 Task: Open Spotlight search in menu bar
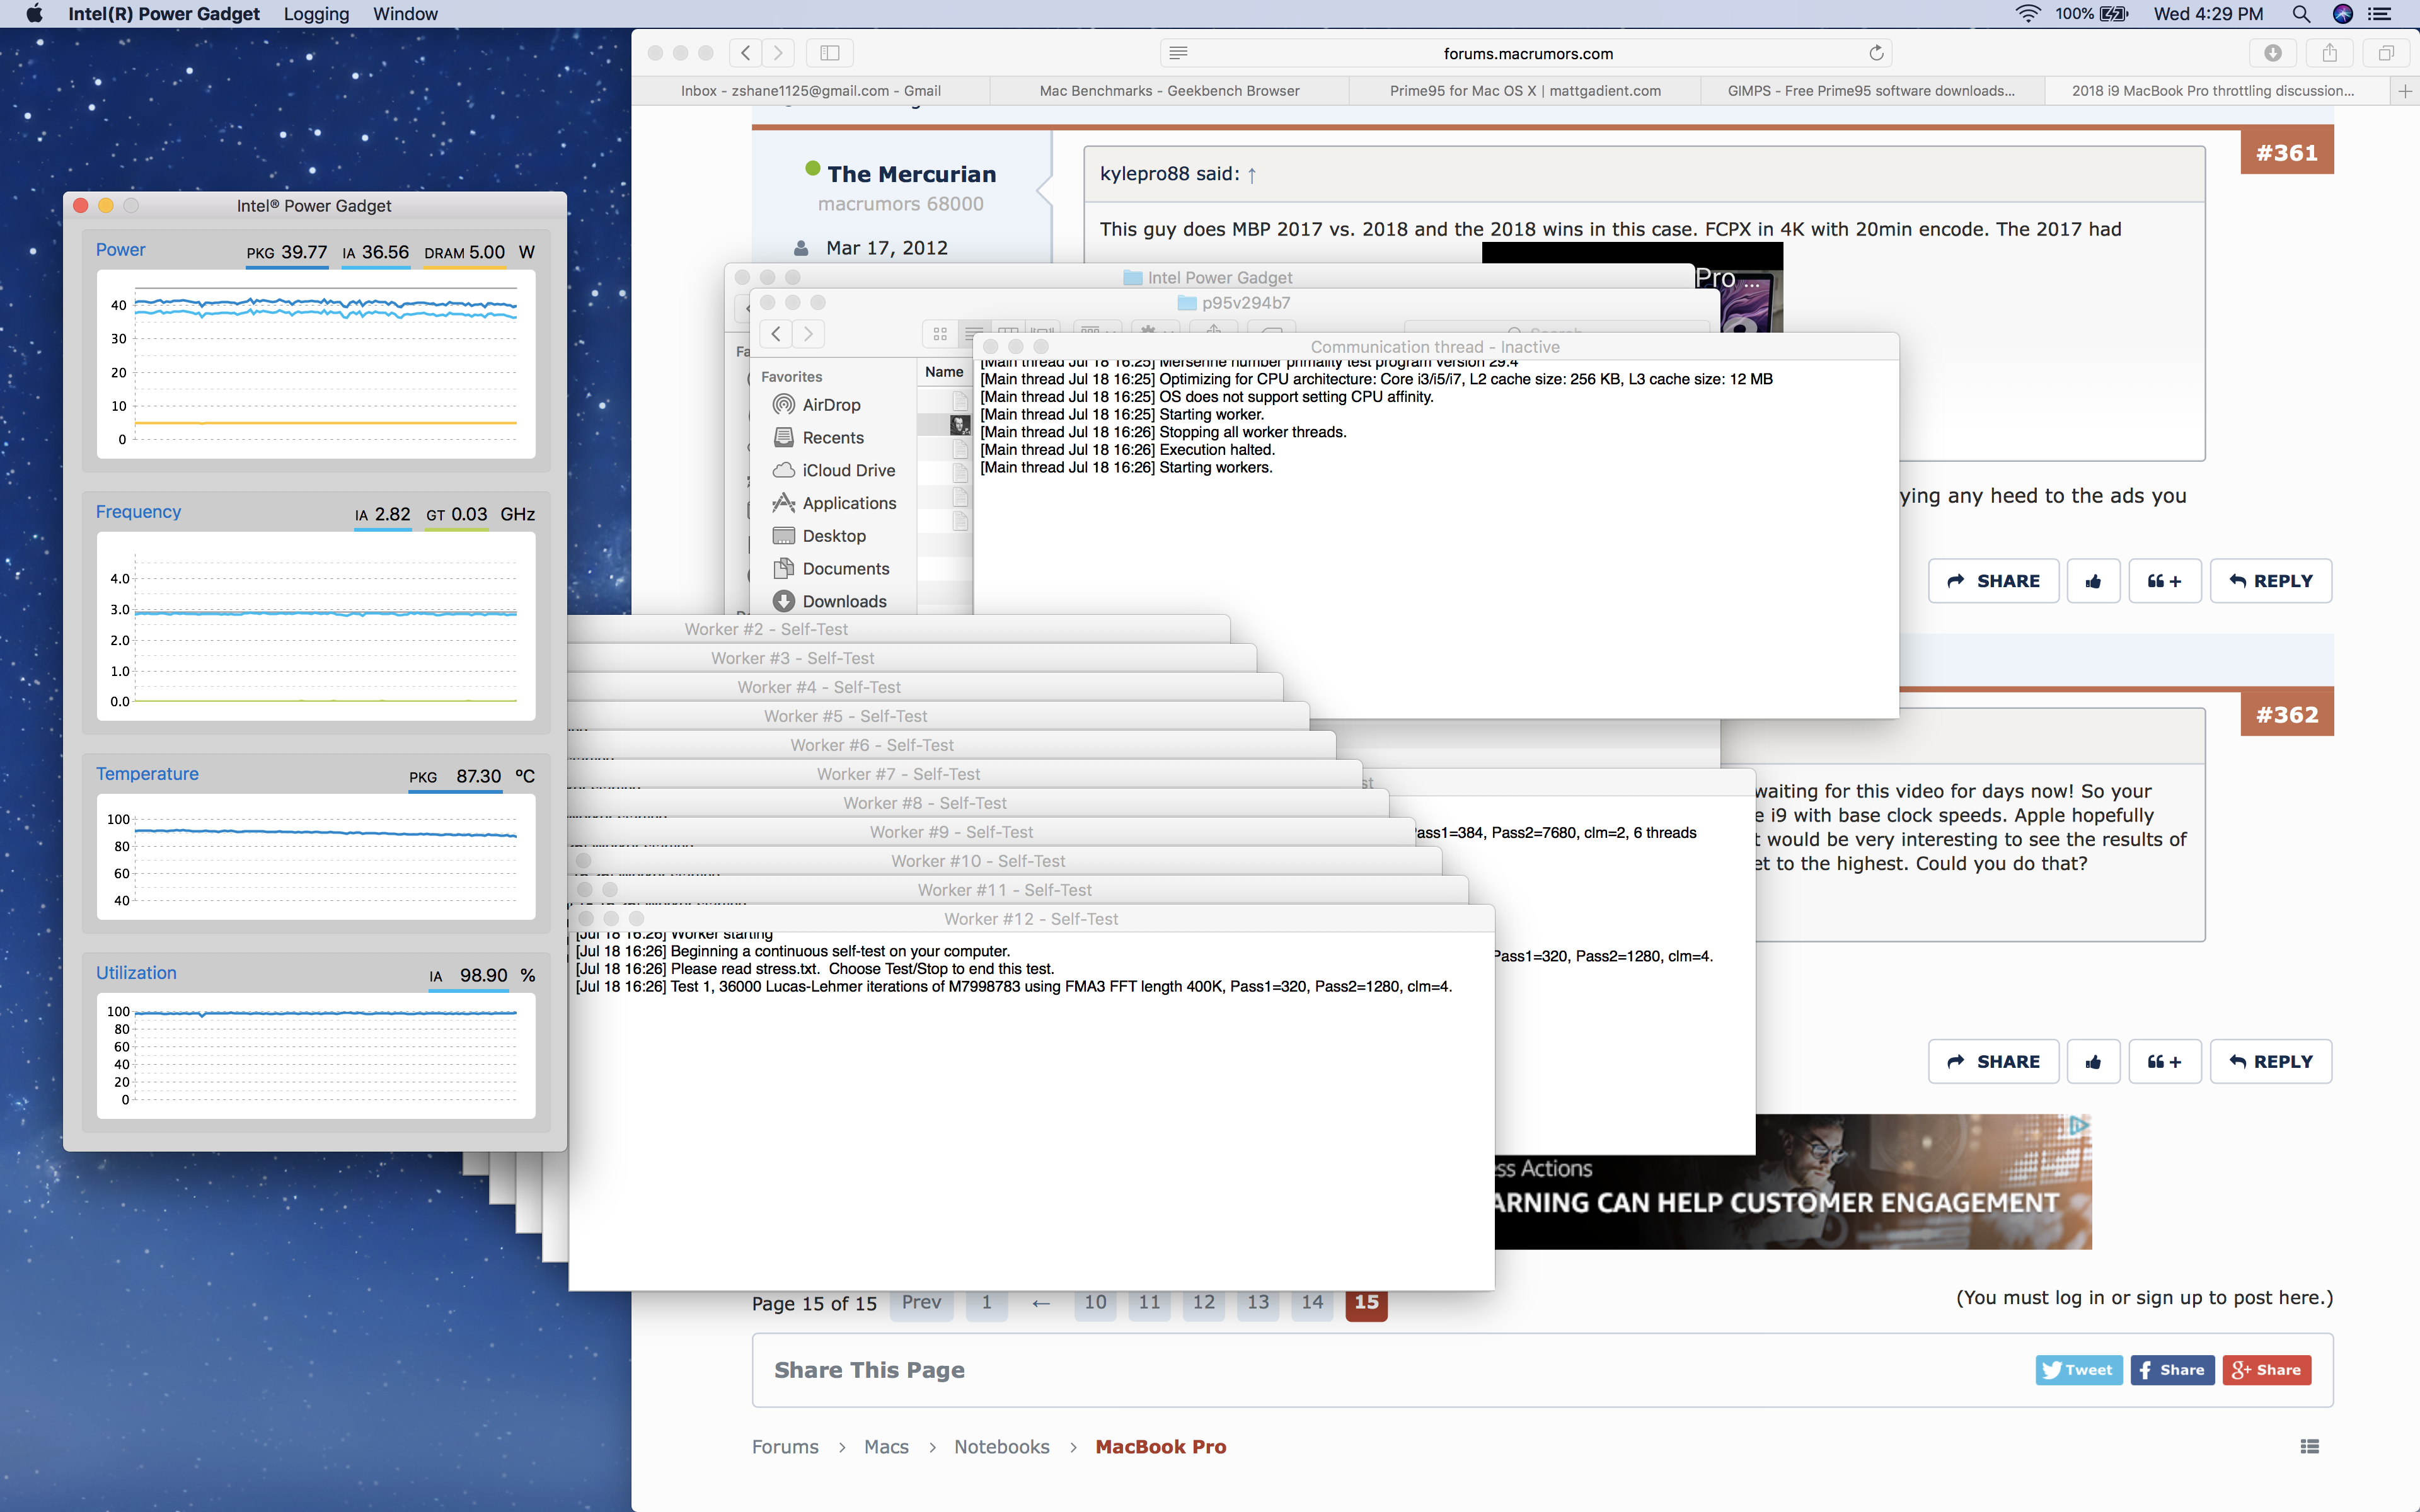pyautogui.click(x=2300, y=14)
